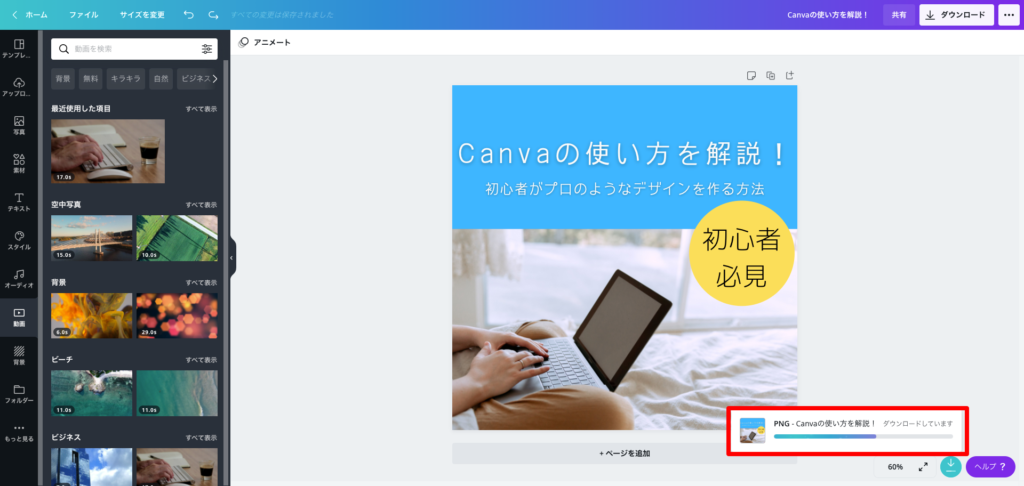1024x486 pixels.
Task: Open the Photos (写真) sidebar tab
Action: tap(19, 126)
